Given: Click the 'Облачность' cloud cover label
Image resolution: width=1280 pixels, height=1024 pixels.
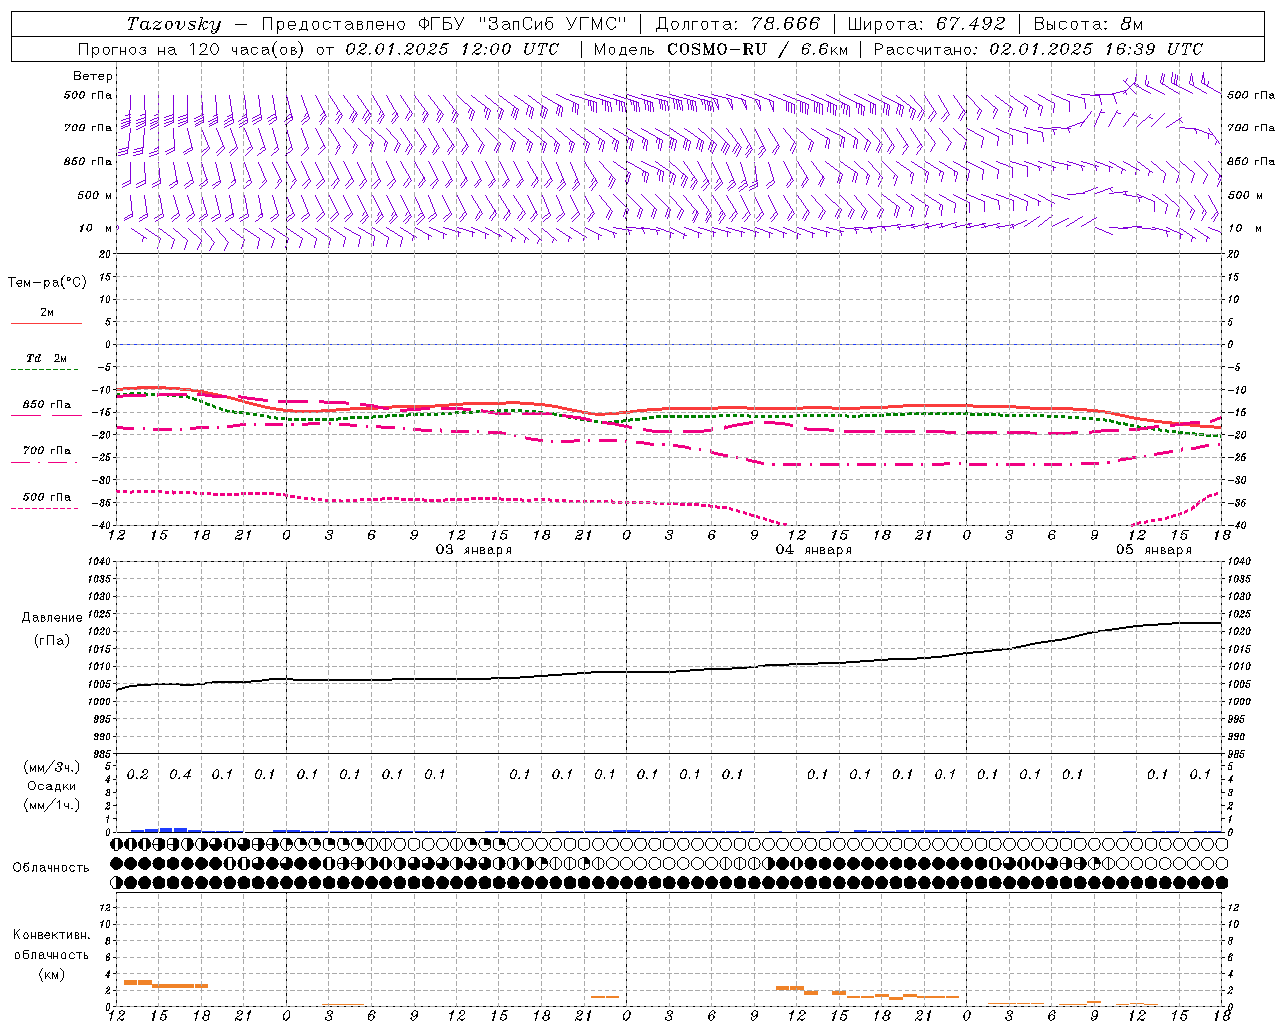Looking at the screenshot, I should [51, 868].
